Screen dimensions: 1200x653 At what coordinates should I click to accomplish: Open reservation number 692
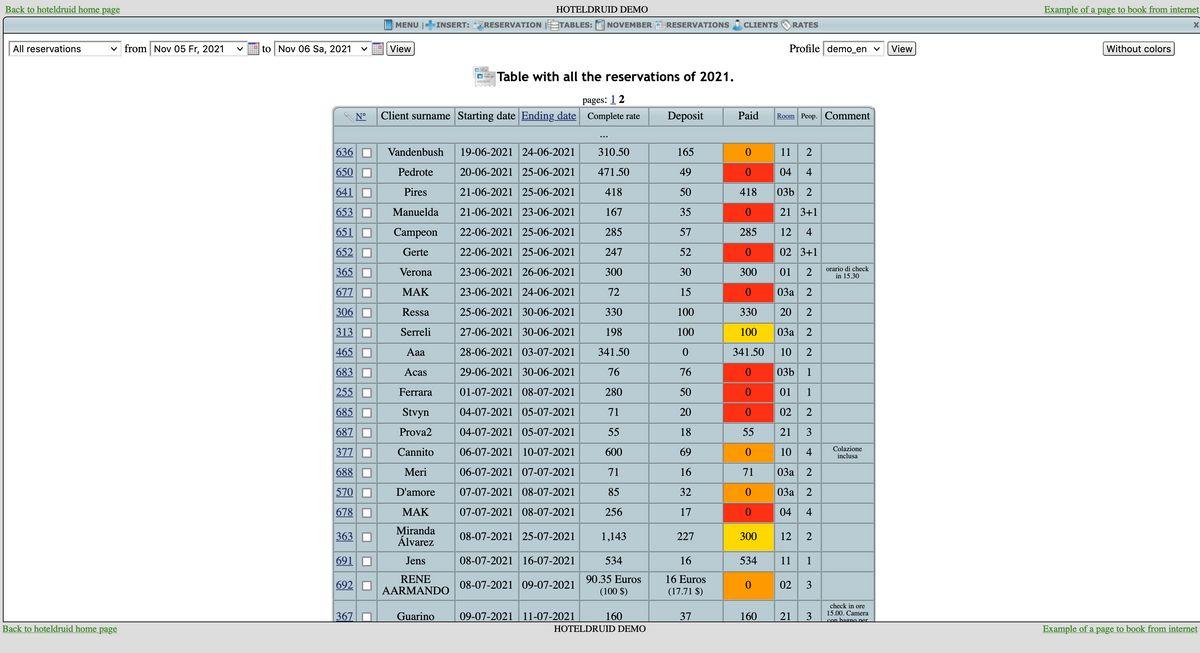[344, 585]
